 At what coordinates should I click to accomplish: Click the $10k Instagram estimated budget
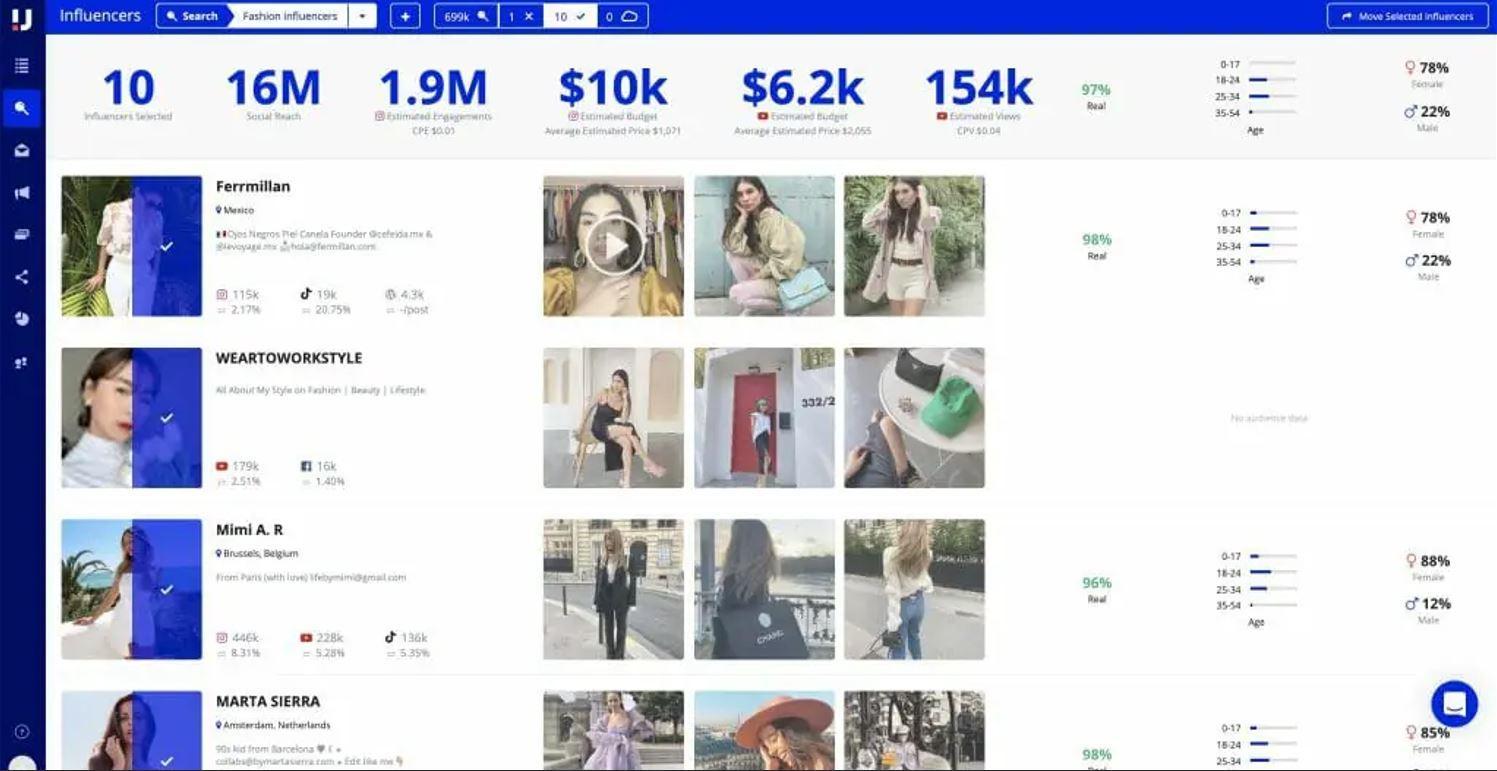(612, 89)
